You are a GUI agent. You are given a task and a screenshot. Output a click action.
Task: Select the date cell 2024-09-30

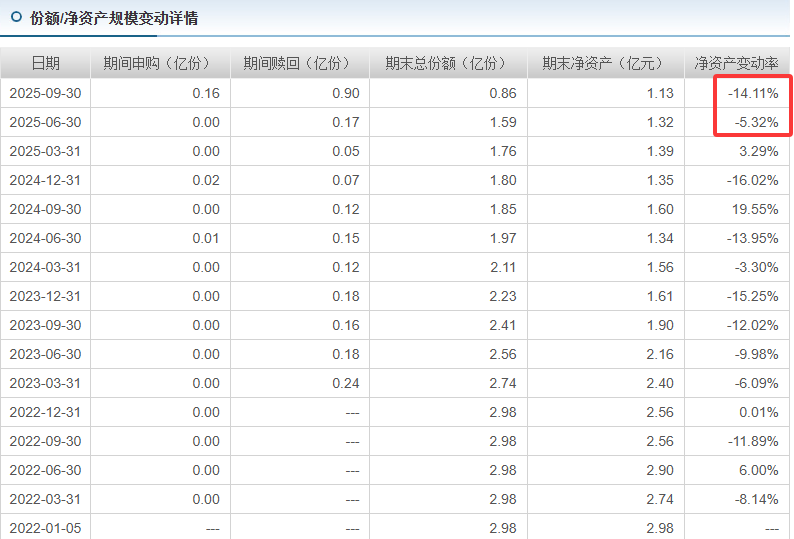coord(45,209)
